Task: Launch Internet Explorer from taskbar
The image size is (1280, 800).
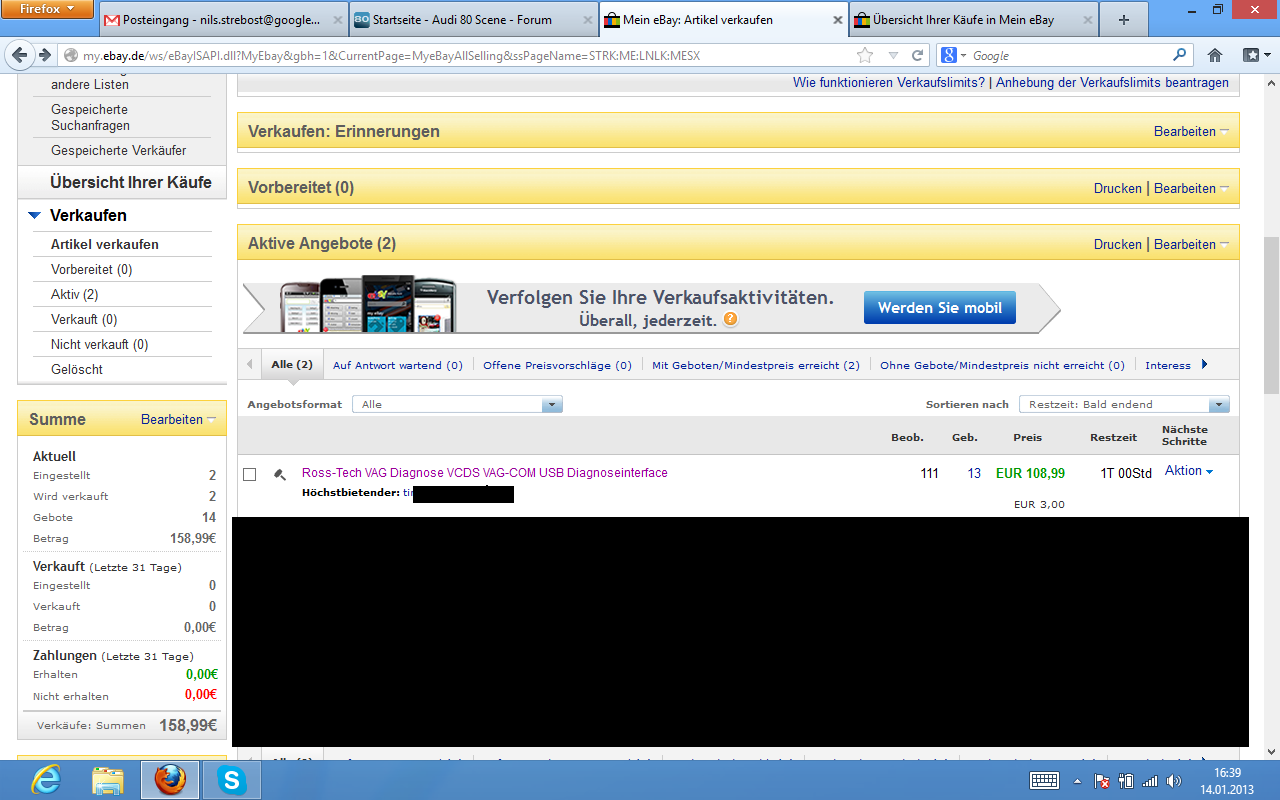Action: [x=46, y=780]
